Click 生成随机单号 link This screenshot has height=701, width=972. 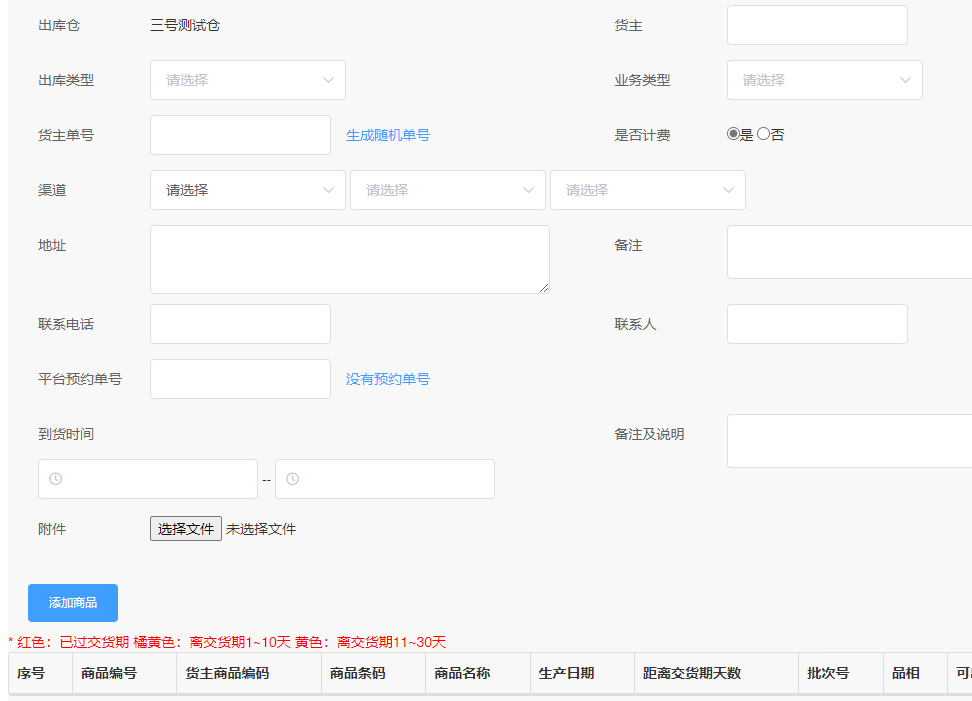pos(388,135)
